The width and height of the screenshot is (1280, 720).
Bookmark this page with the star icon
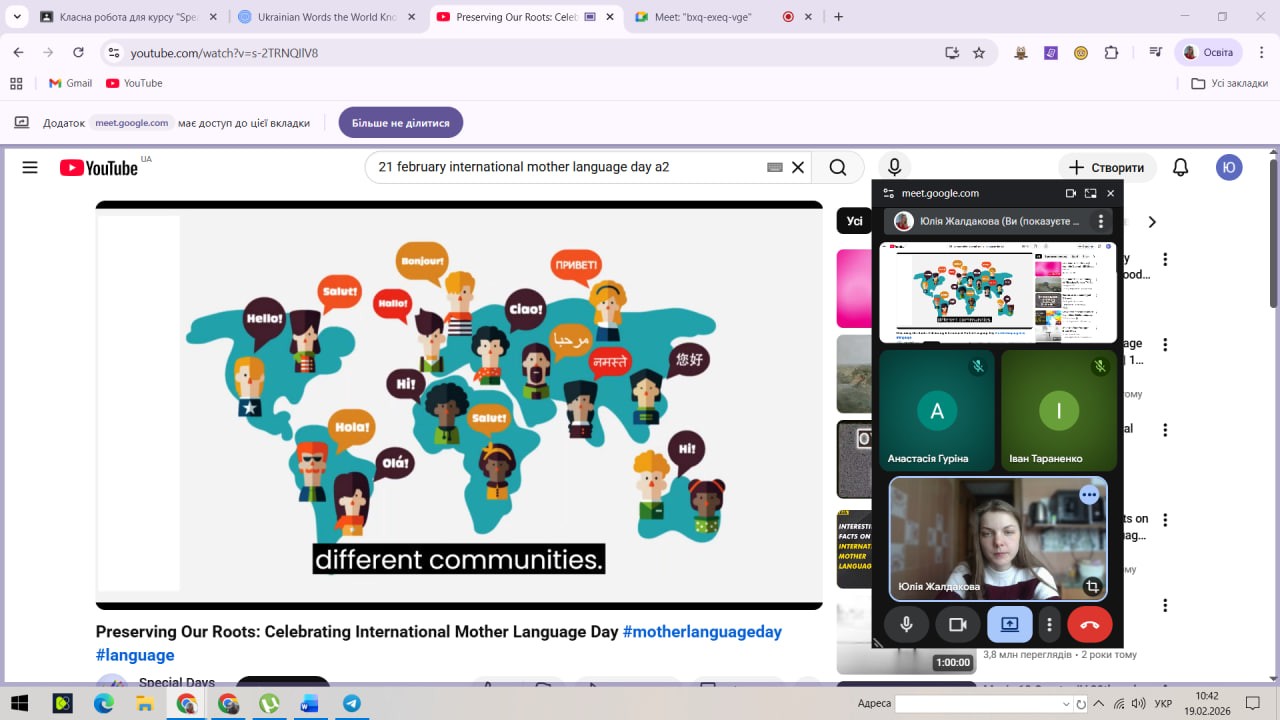point(979,53)
